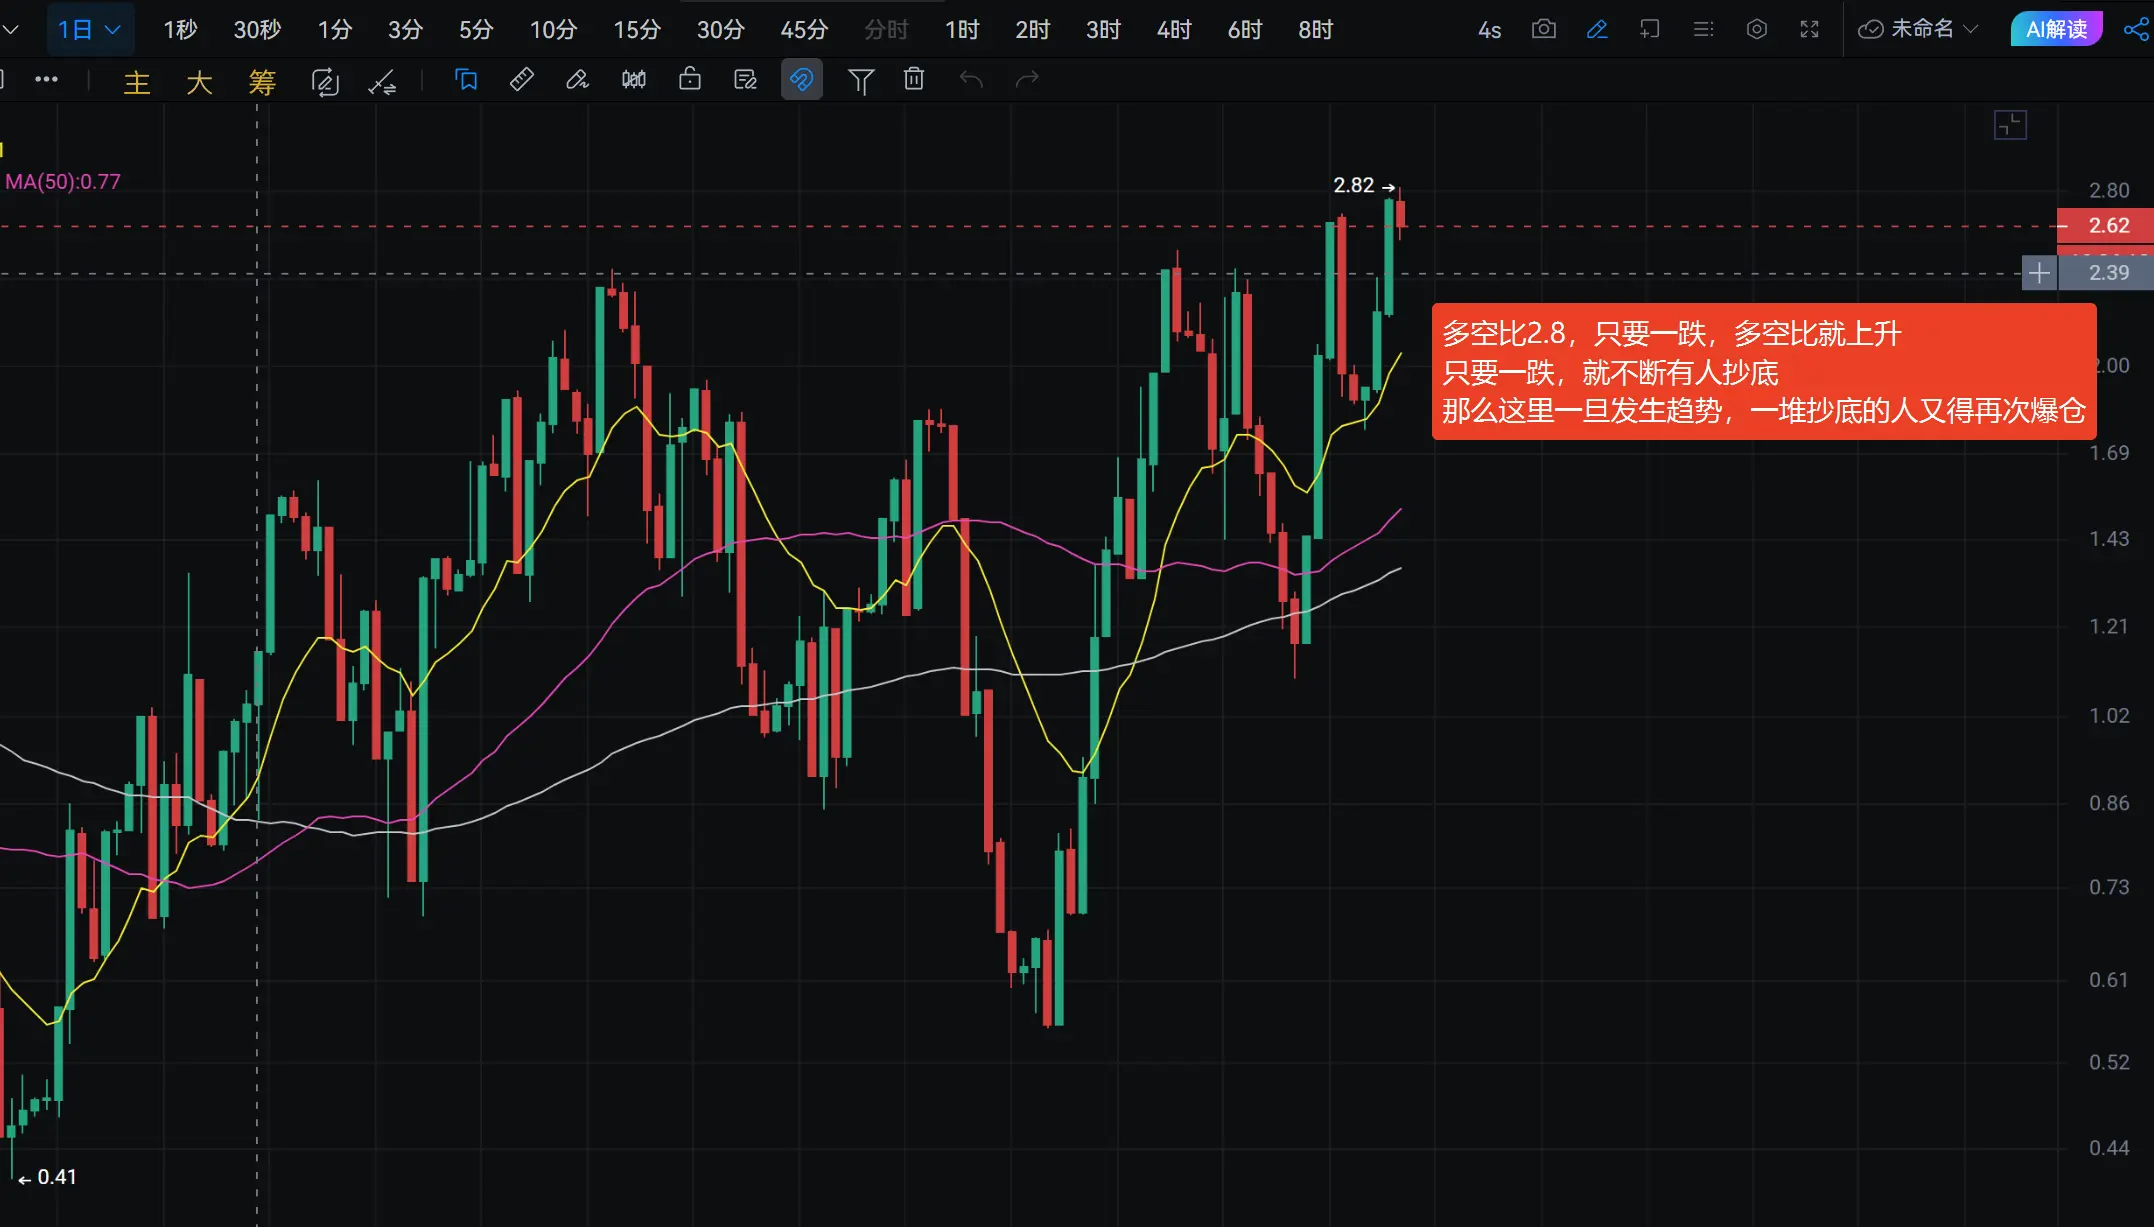The height and width of the screenshot is (1227, 2154).
Task: Click the plus button beside 2.39
Action: (2038, 272)
